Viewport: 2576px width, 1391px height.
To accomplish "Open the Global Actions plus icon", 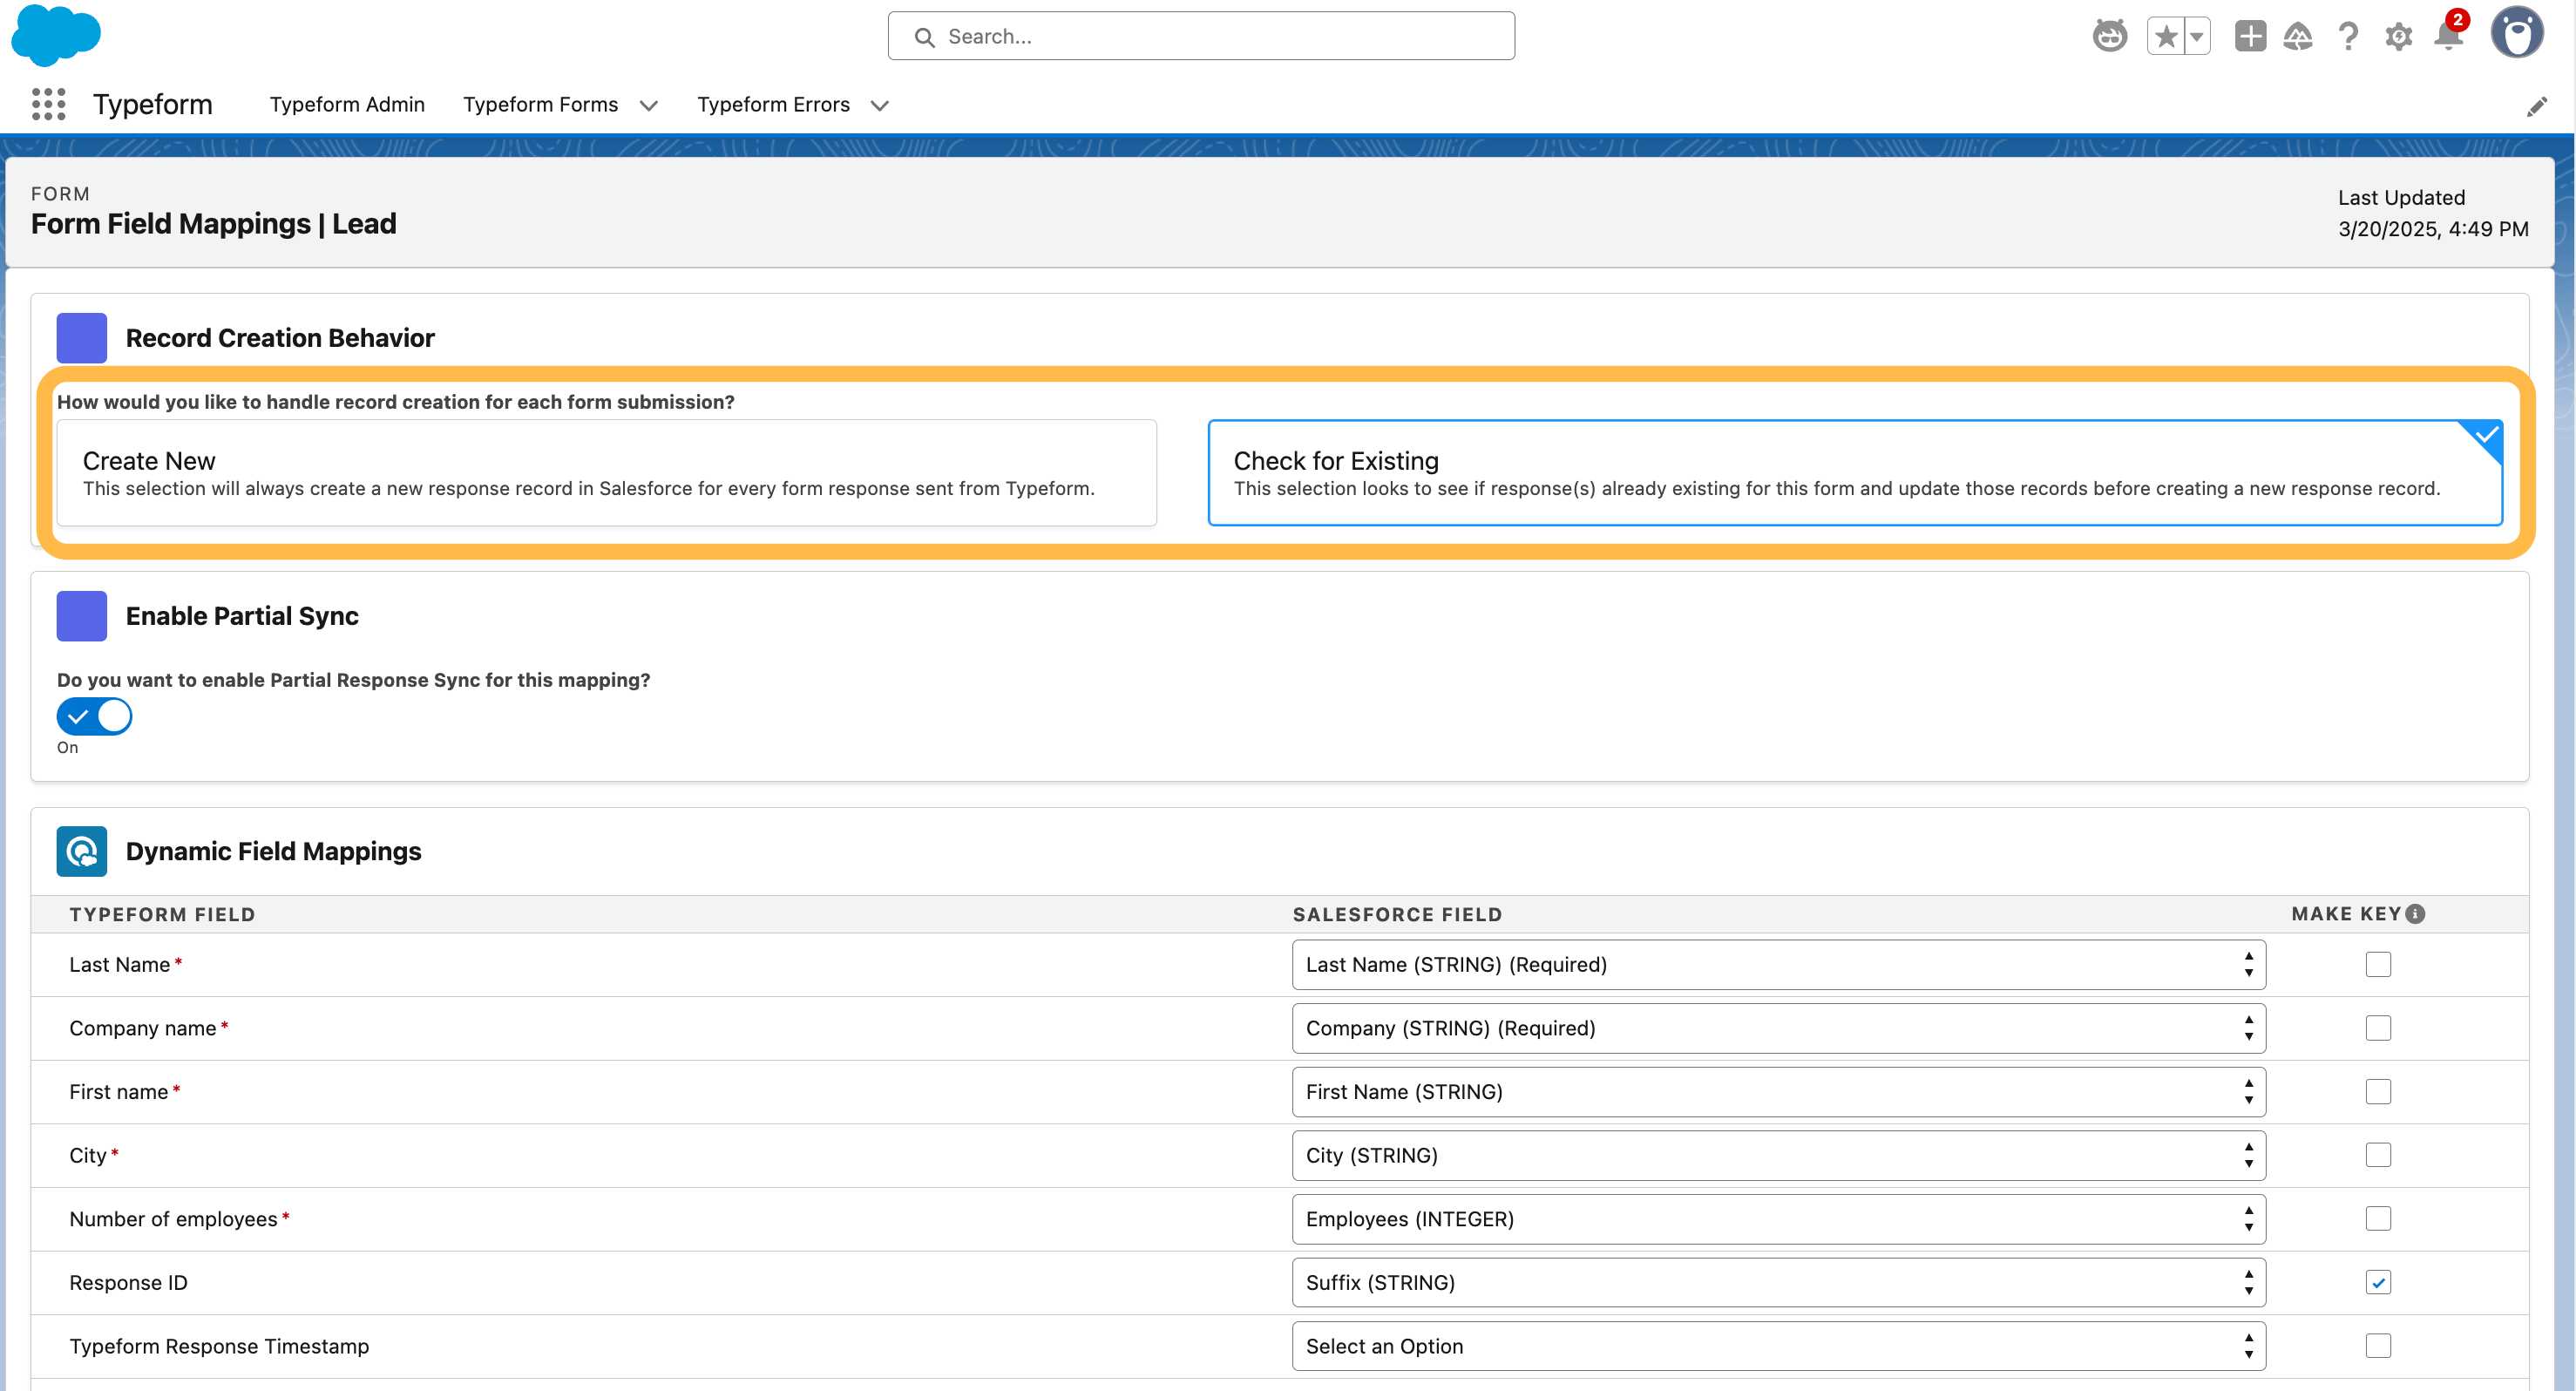I will 2250,37.
